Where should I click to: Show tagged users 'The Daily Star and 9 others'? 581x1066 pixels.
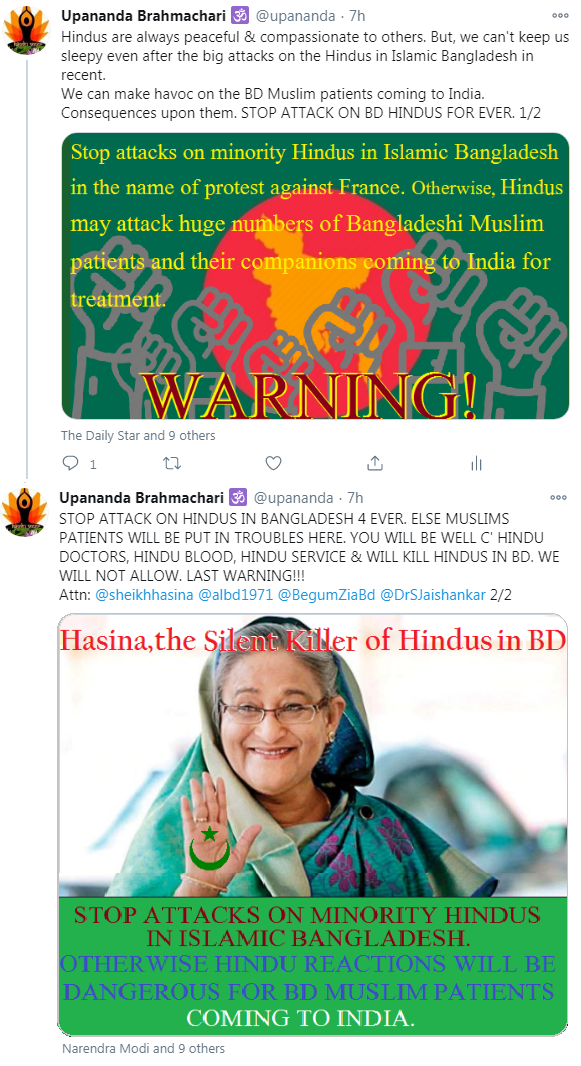[x=138, y=436]
